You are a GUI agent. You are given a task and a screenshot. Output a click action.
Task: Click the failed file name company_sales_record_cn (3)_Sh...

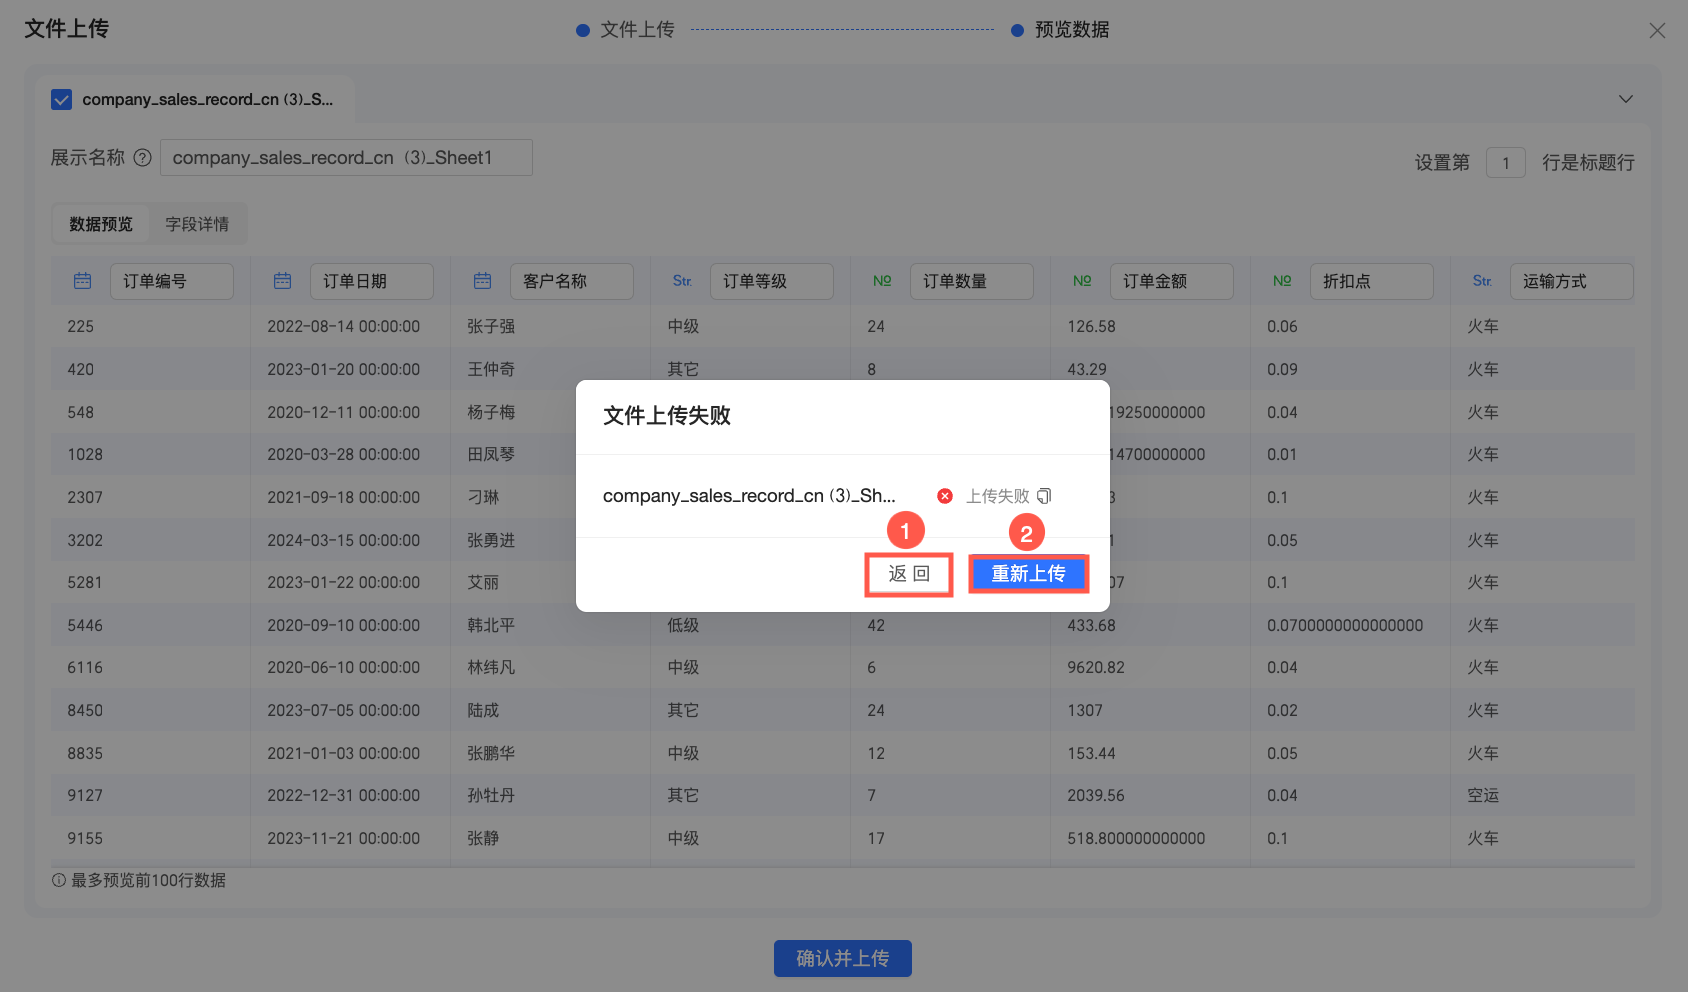749,496
